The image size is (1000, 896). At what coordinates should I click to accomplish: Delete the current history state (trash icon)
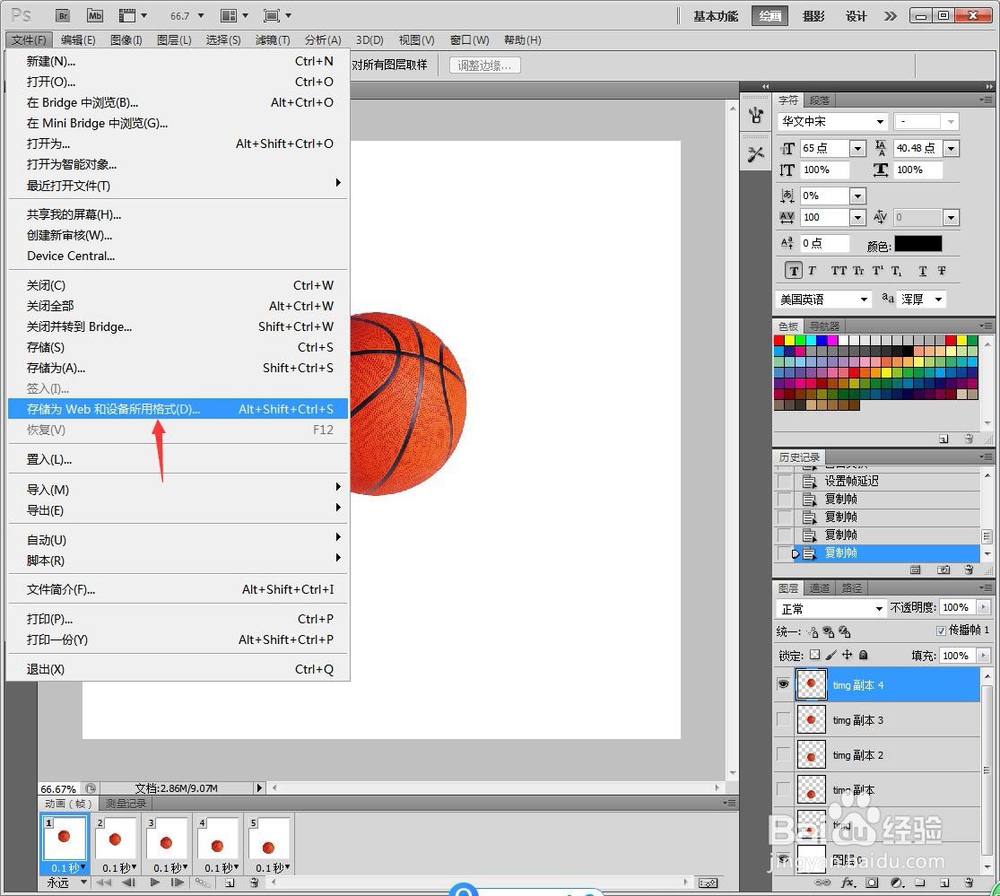(969, 569)
